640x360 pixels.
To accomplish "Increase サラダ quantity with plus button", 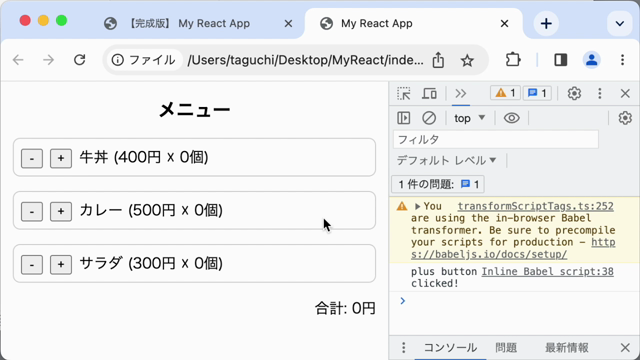I will pos(61,264).
